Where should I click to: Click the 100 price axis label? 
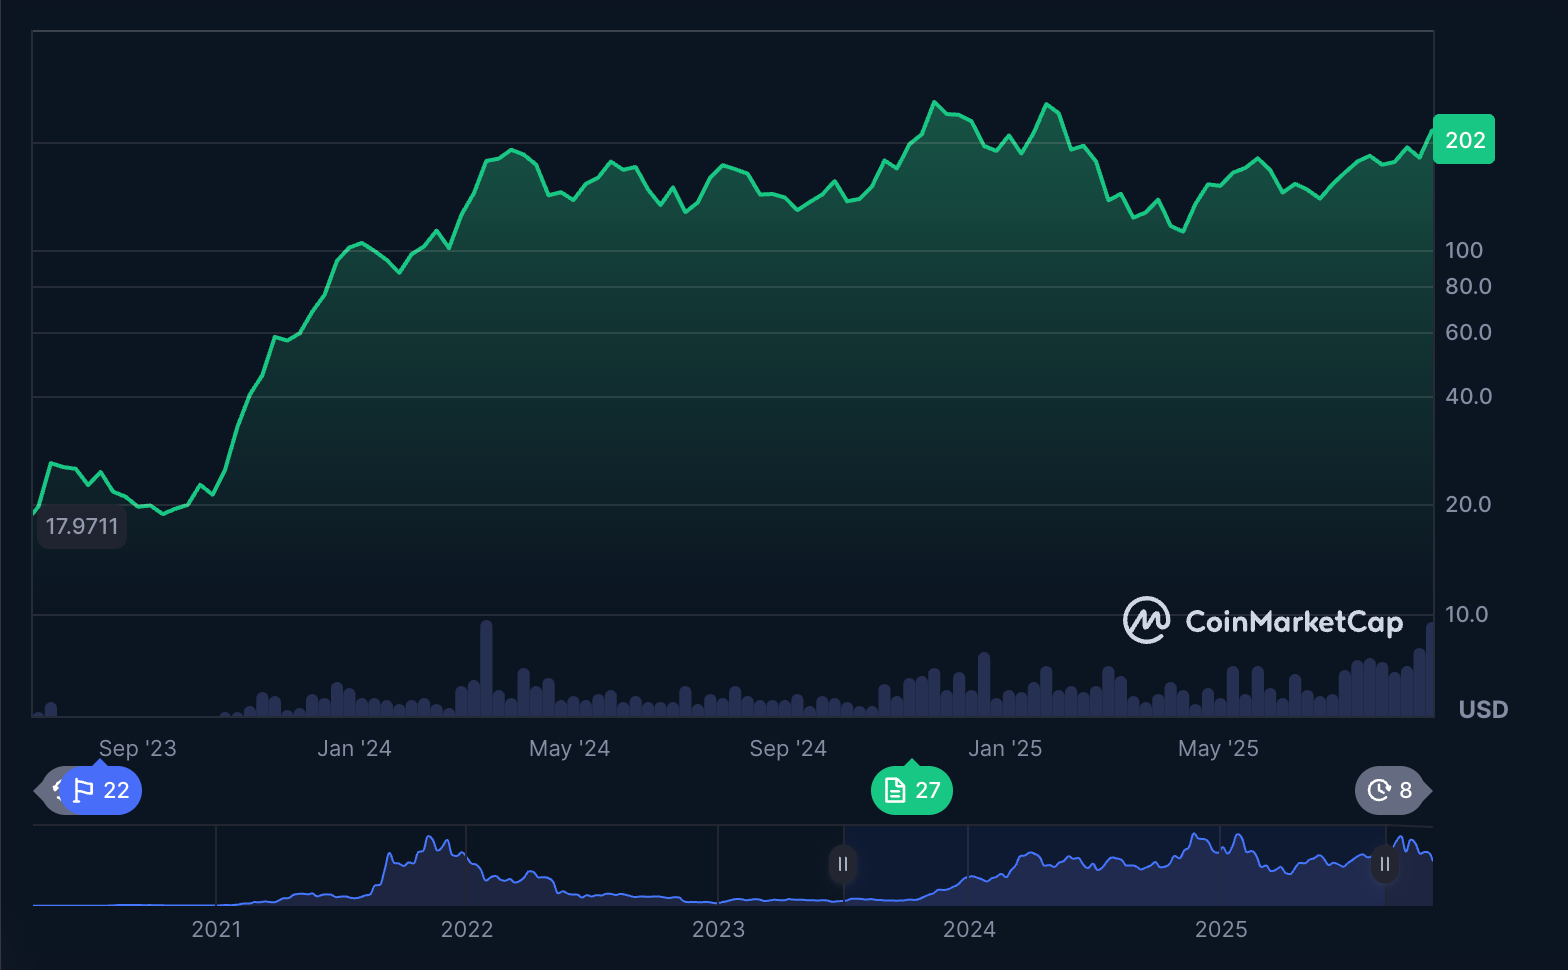coord(1464,250)
